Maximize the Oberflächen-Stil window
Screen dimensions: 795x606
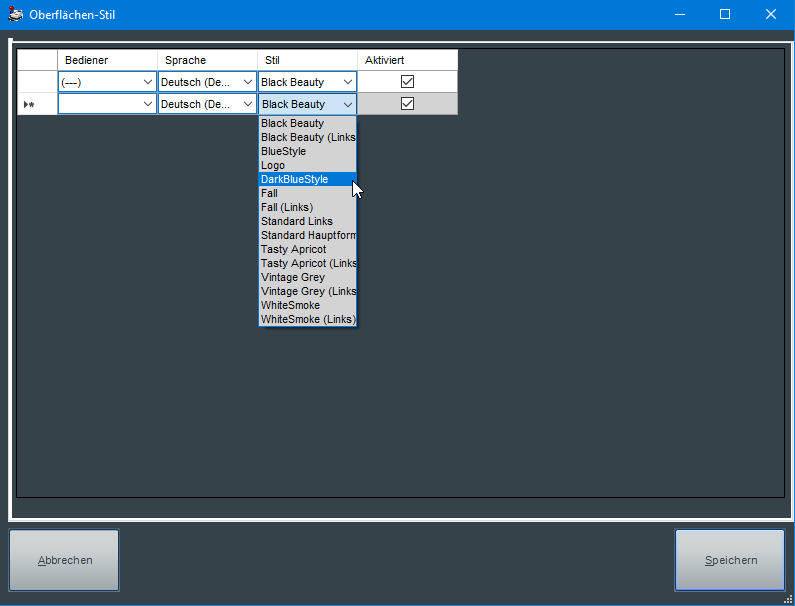click(725, 14)
